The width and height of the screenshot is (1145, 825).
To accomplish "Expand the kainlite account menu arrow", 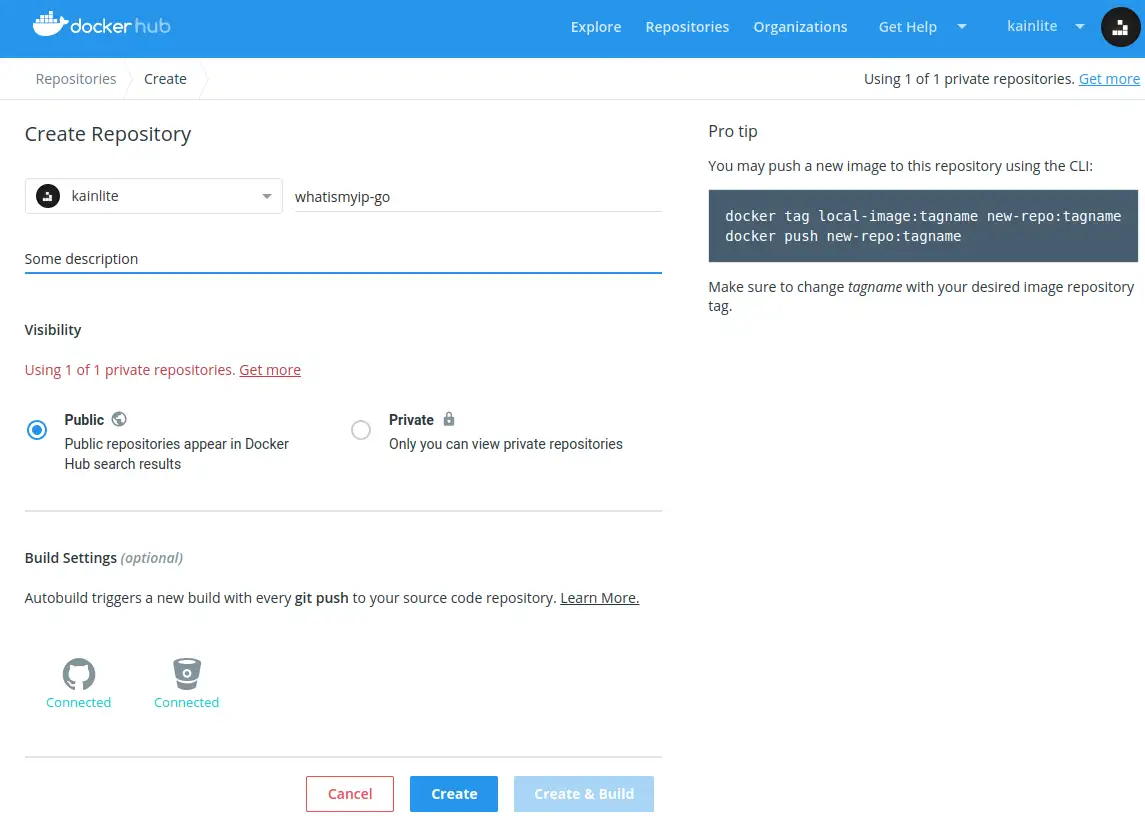I will (x=1079, y=26).
